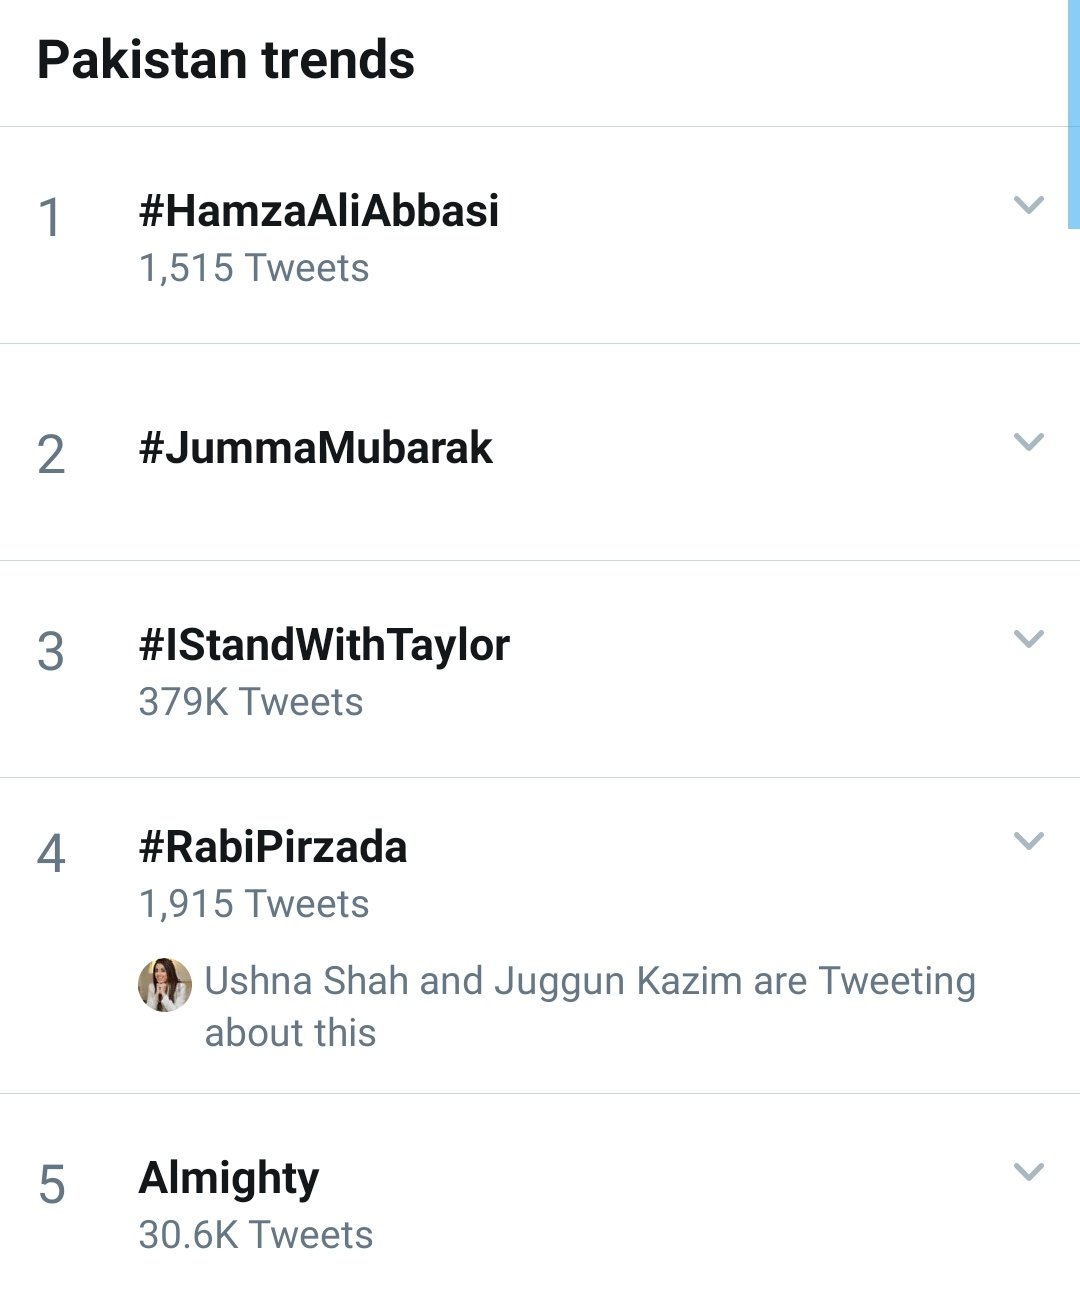Select the Almighty trending topic
This screenshot has height=1292, width=1080.
pyautogui.click(x=229, y=1178)
